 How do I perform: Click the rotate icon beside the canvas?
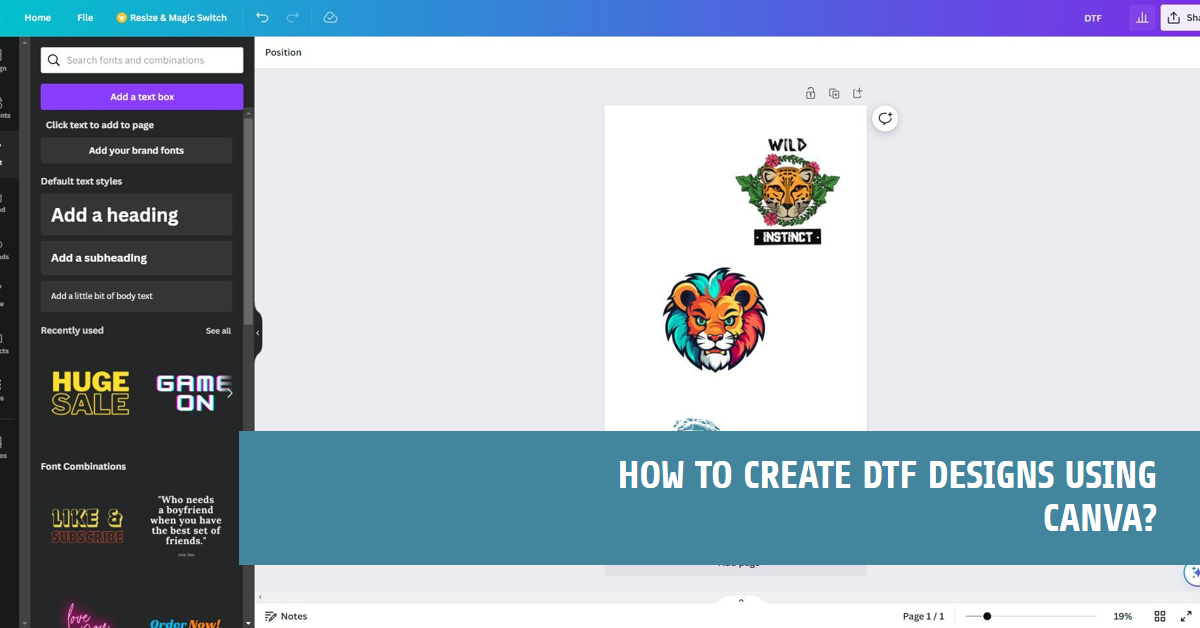pos(884,117)
